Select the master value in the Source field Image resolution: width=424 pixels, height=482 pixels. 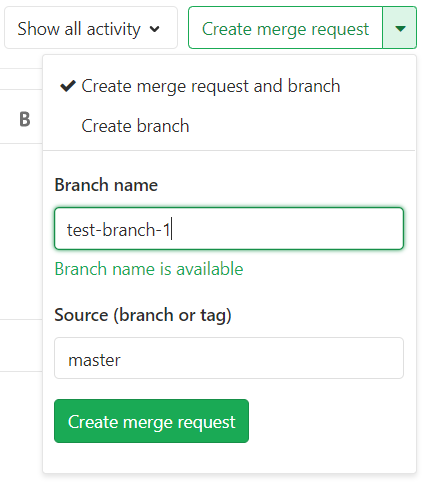pyautogui.click(x=94, y=360)
